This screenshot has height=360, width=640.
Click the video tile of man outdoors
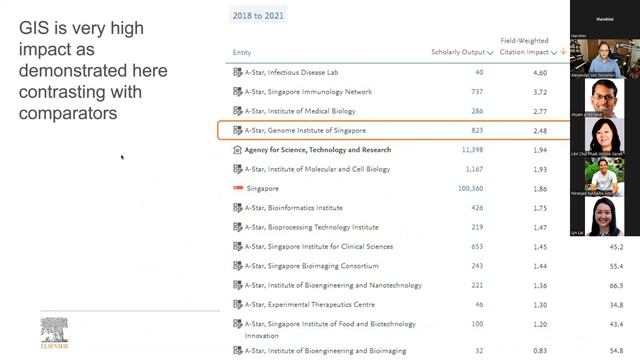[x=604, y=177]
